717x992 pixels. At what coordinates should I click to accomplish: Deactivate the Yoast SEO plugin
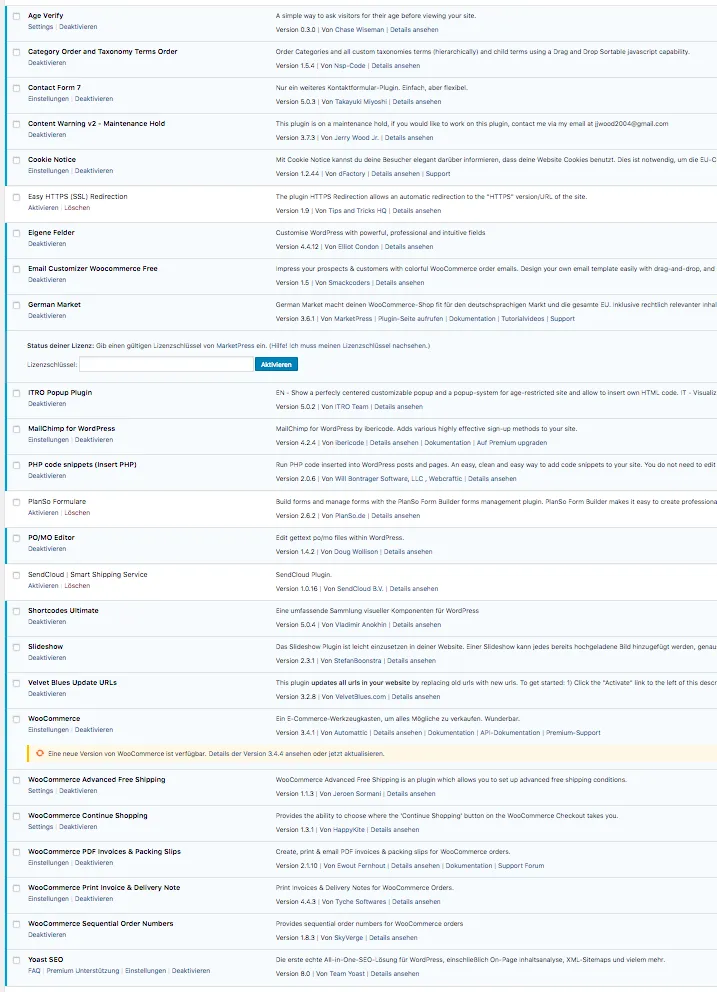(x=190, y=971)
